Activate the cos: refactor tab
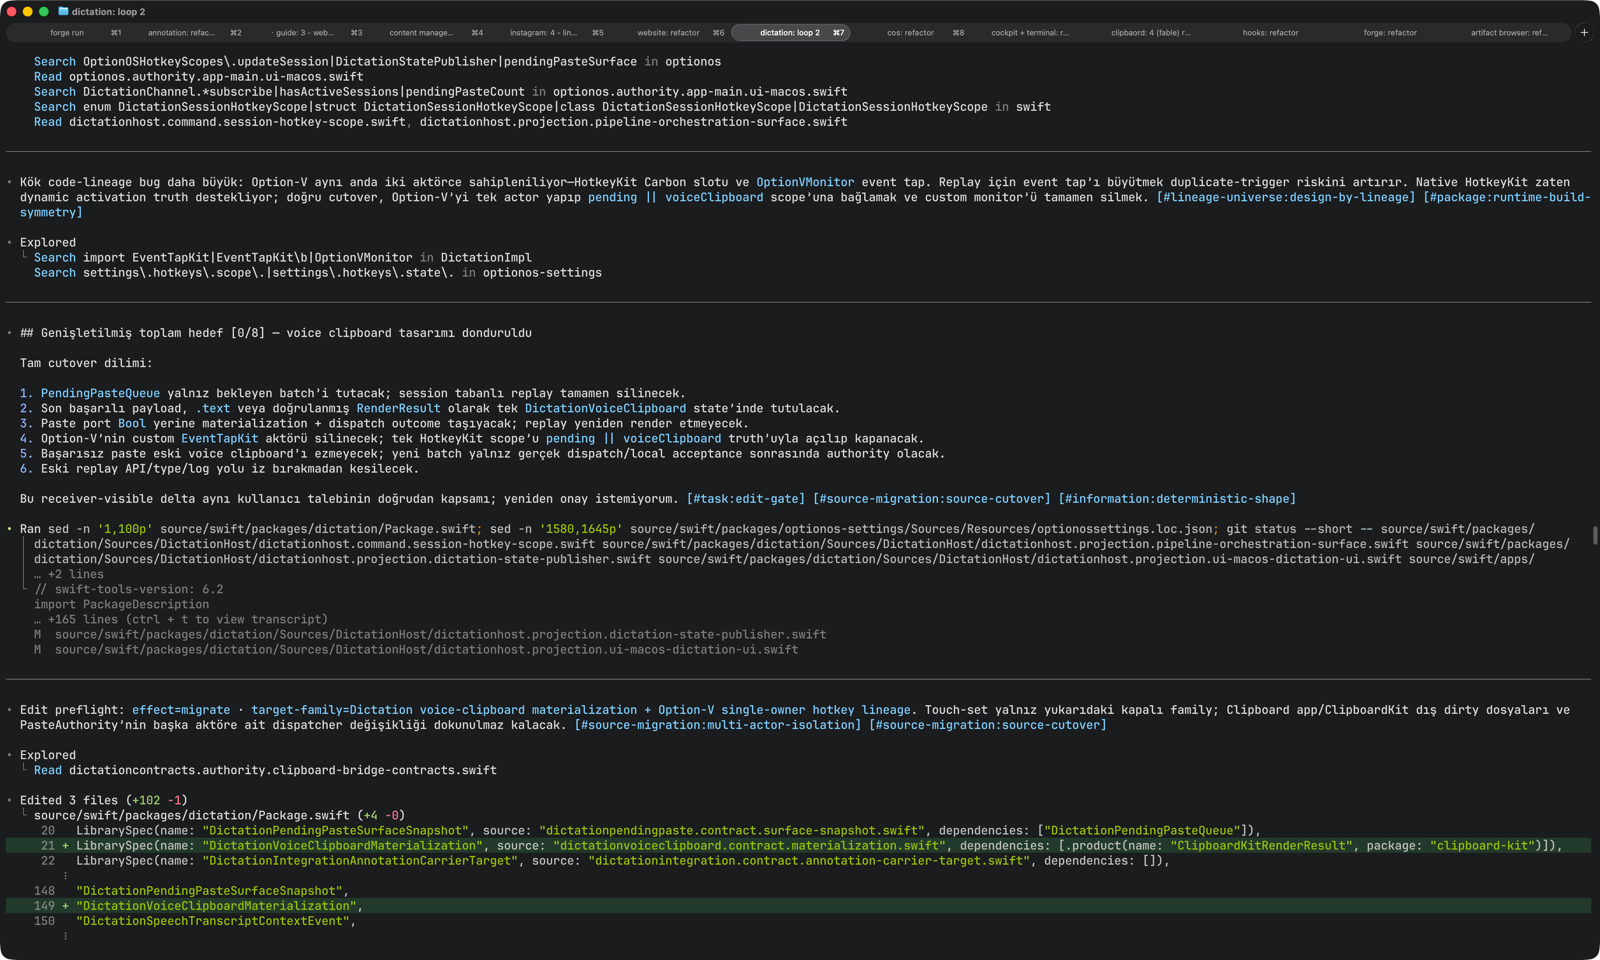 click(x=910, y=33)
